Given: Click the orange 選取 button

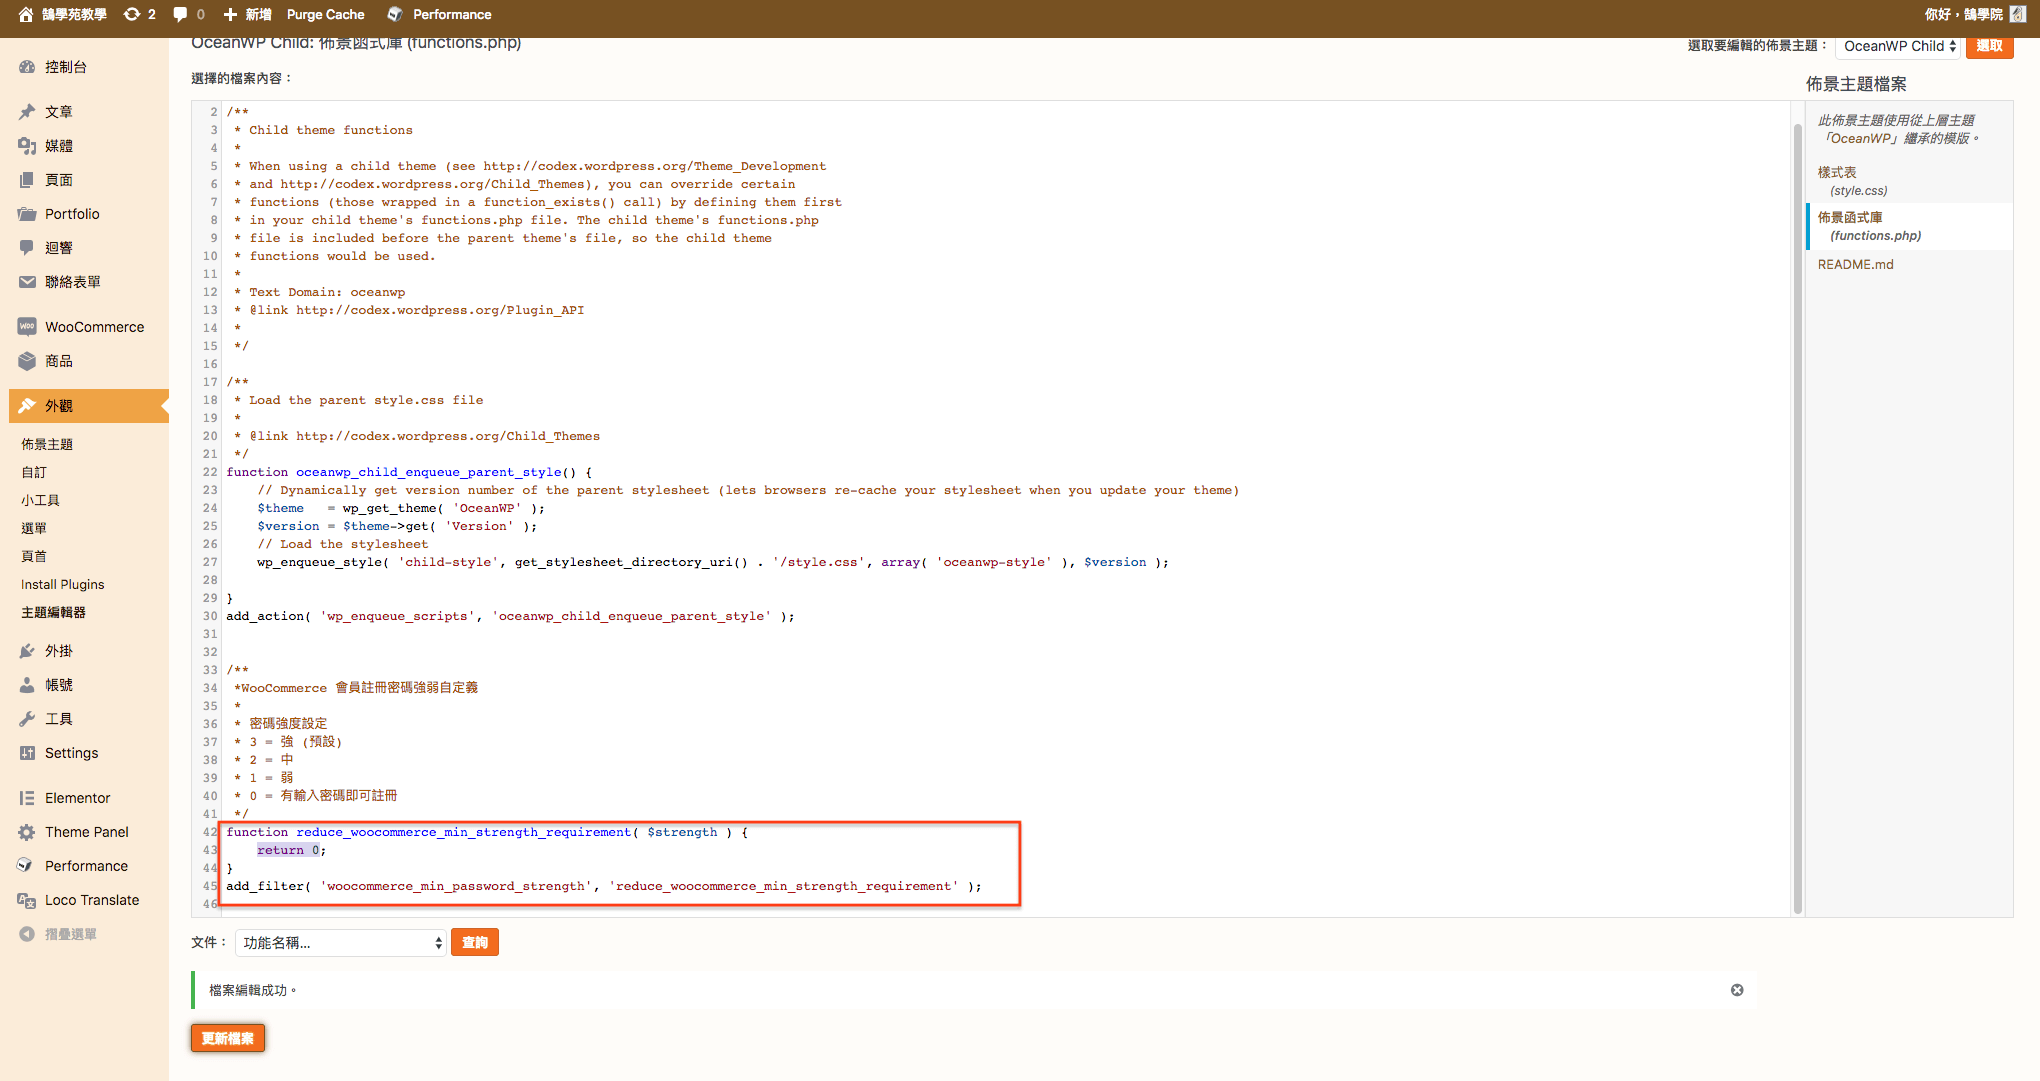Looking at the screenshot, I should coord(1989,46).
